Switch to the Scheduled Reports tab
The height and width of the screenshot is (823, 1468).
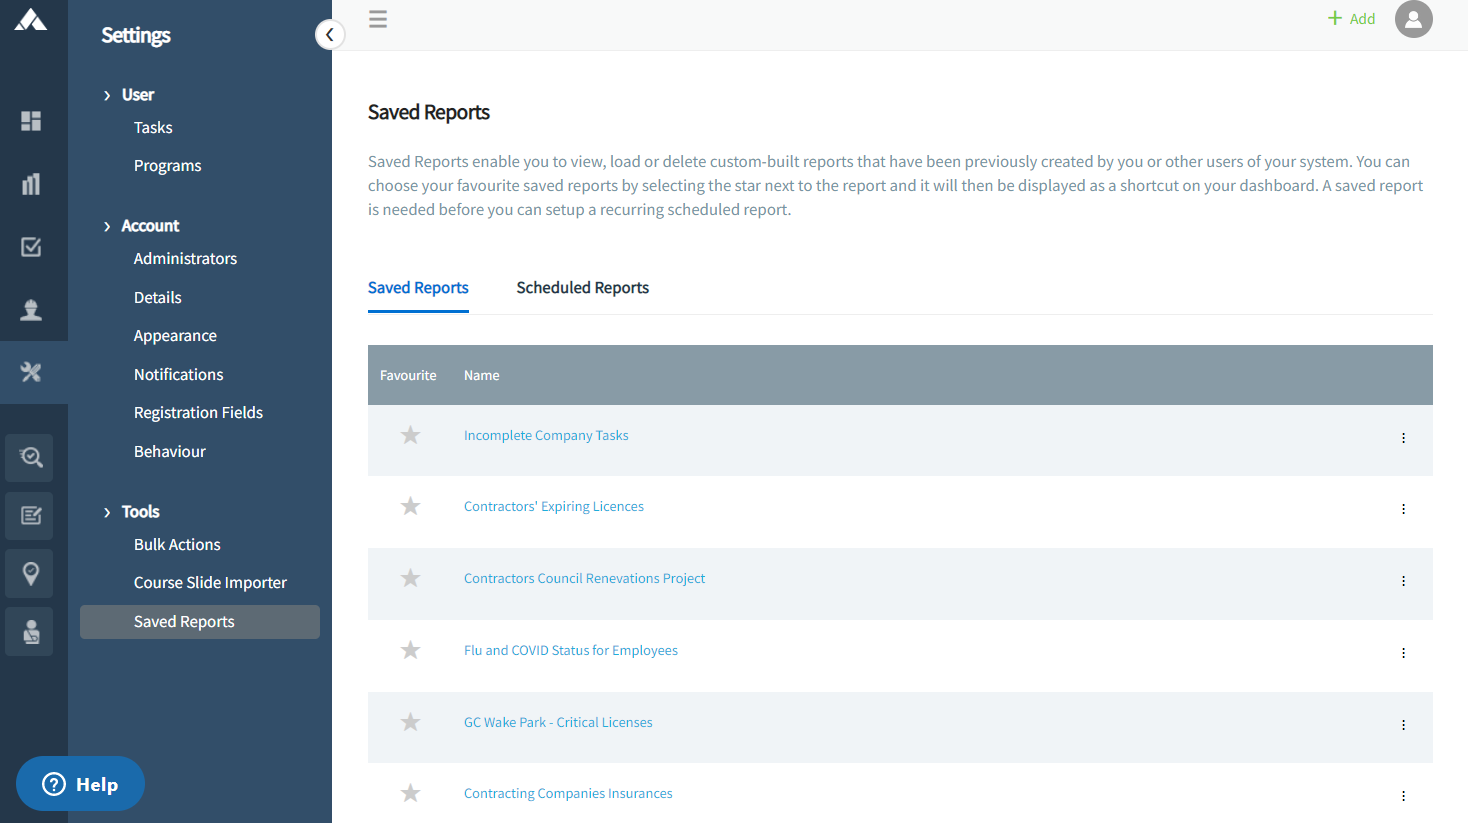pyautogui.click(x=582, y=288)
